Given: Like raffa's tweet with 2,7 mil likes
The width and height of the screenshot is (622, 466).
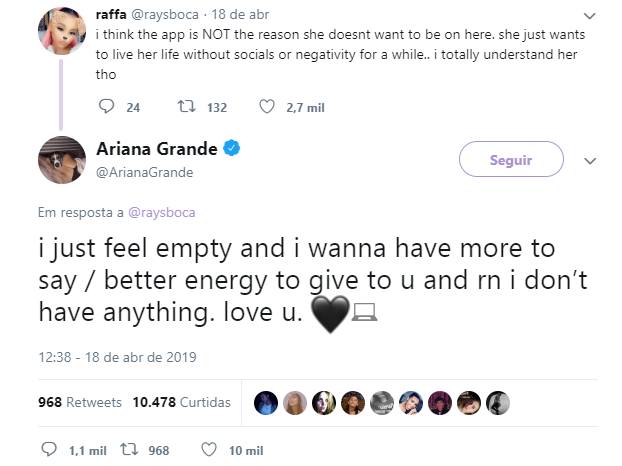Looking at the screenshot, I should point(267,106).
